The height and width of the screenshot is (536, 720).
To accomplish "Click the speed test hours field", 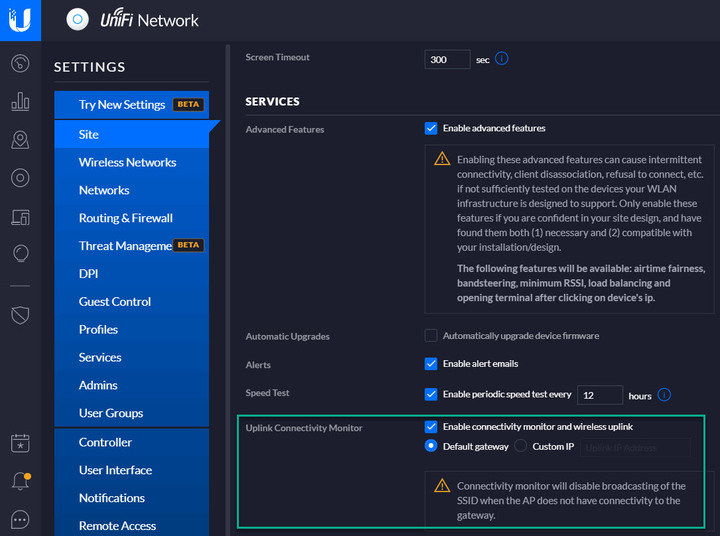I will [x=600, y=395].
